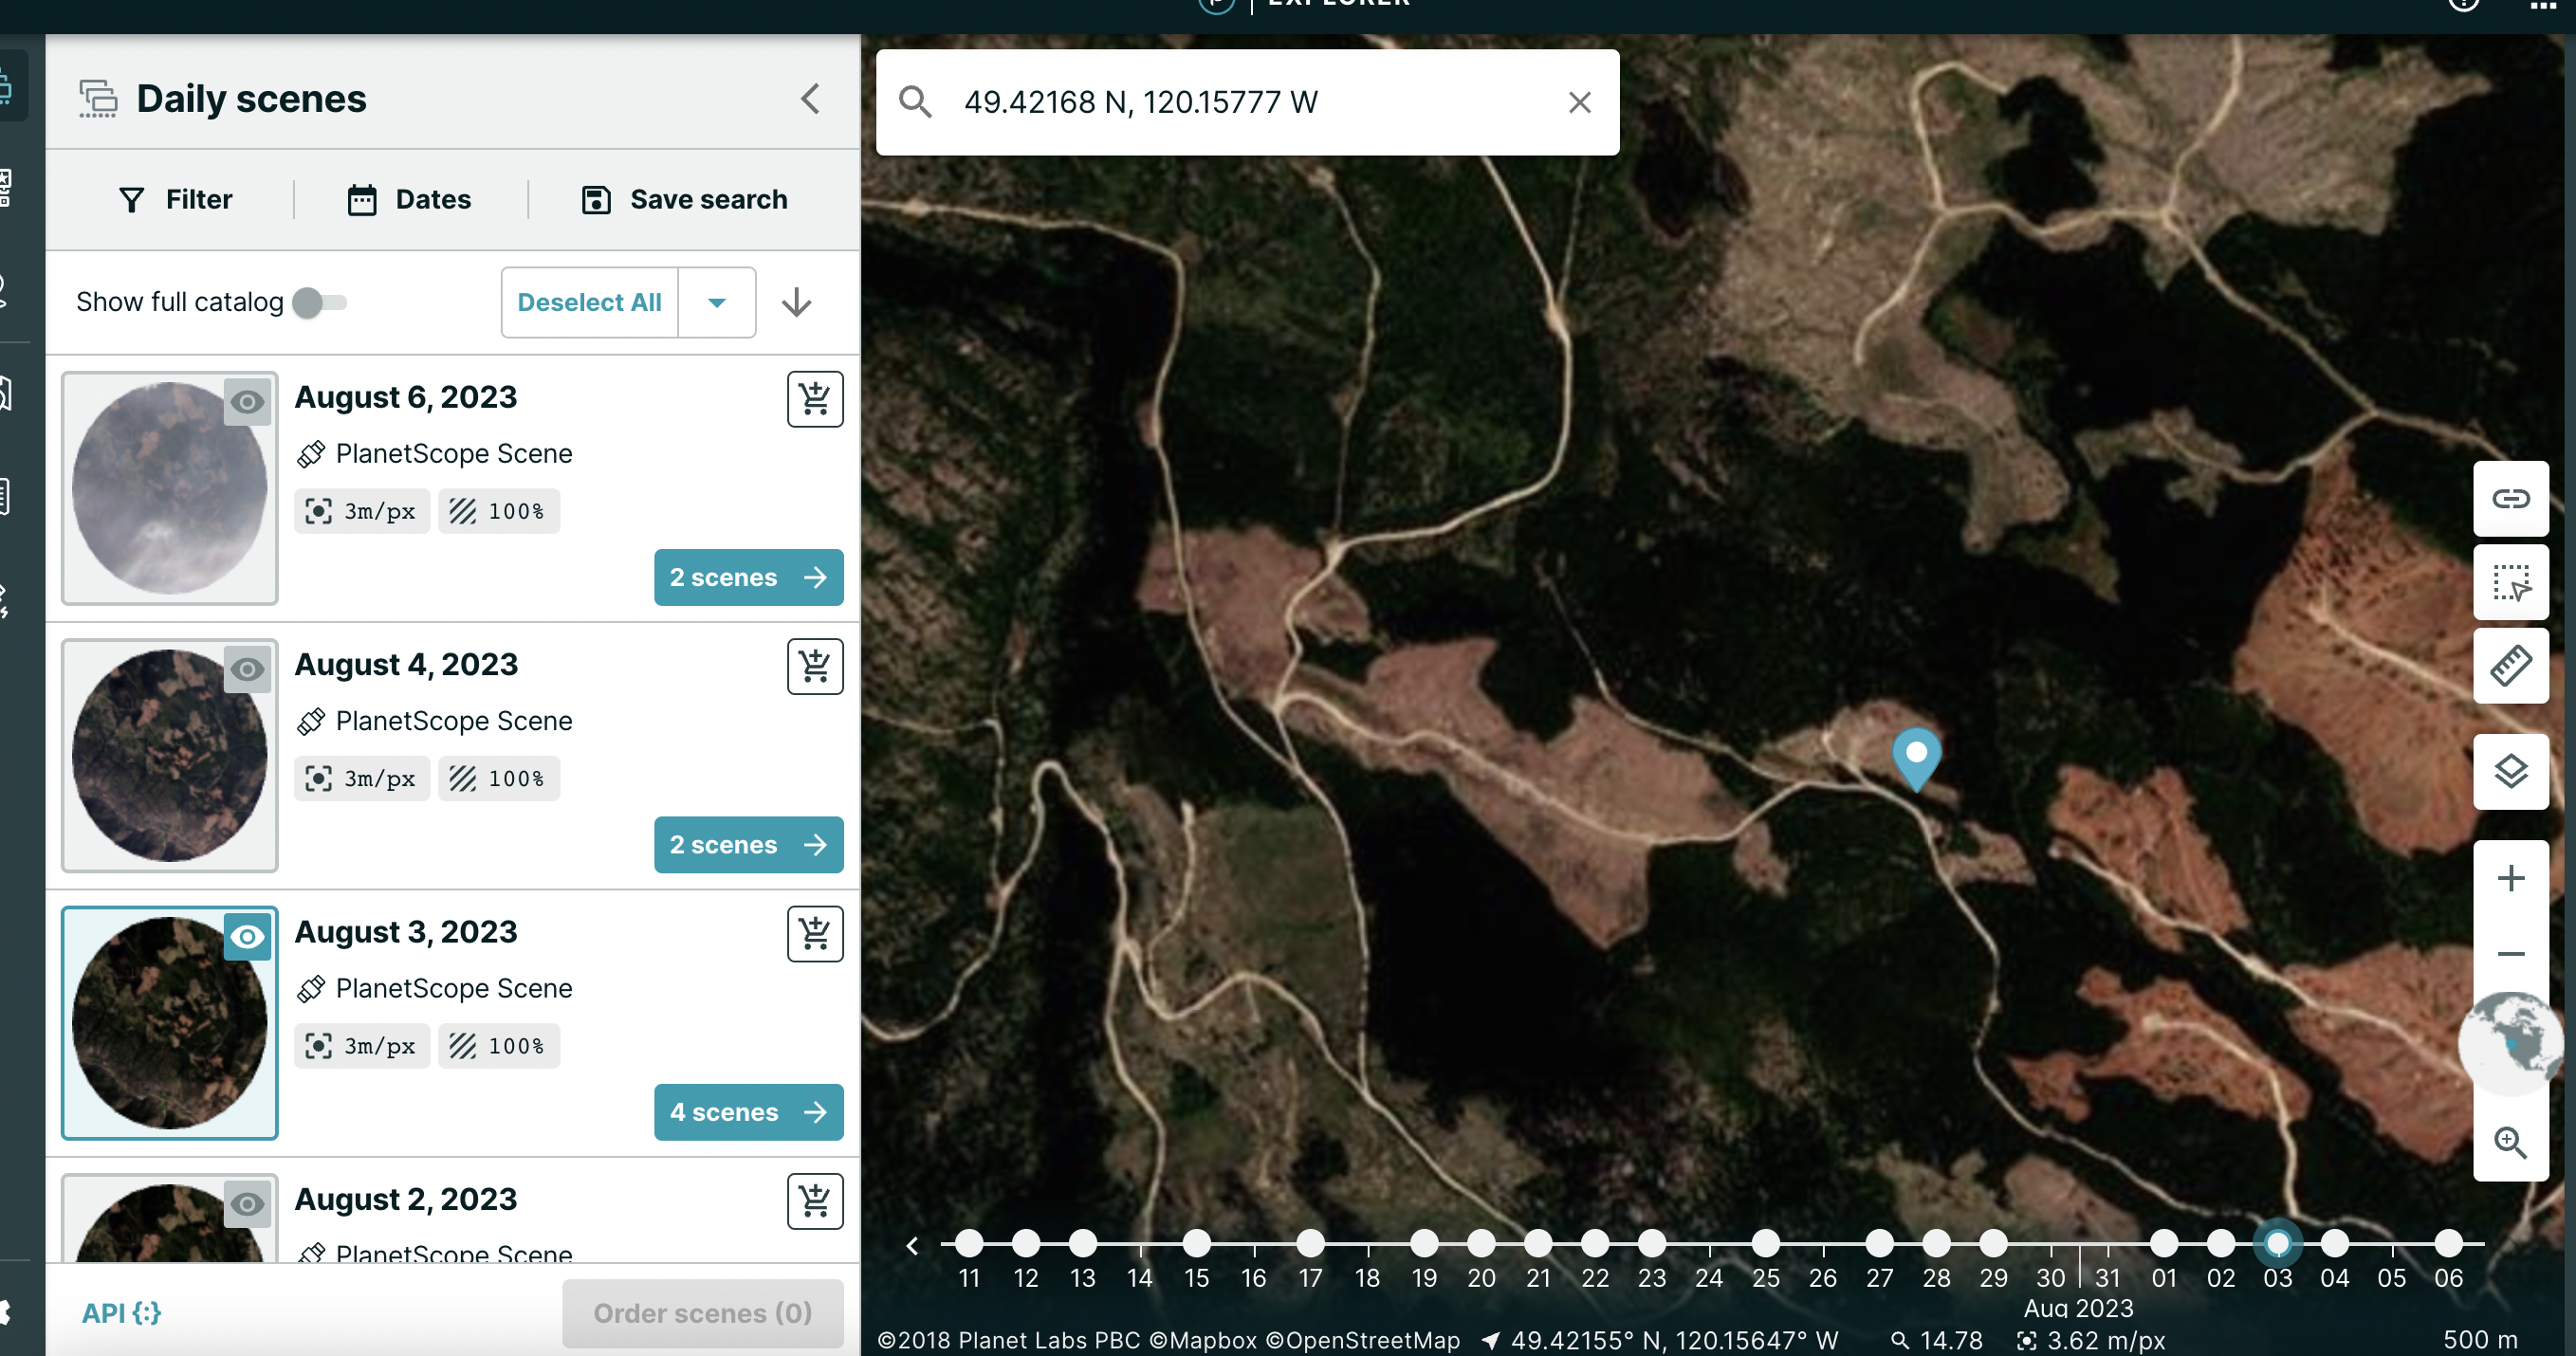Viewport: 2576px width, 1356px height.
Task: Click the coordinates search field
Action: coord(1250,102)
